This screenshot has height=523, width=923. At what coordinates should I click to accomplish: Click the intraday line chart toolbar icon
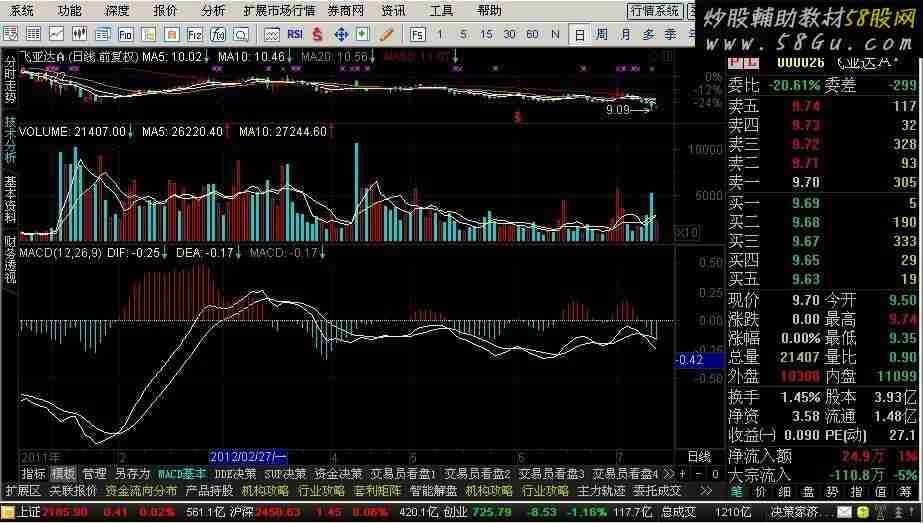(57, 34)
